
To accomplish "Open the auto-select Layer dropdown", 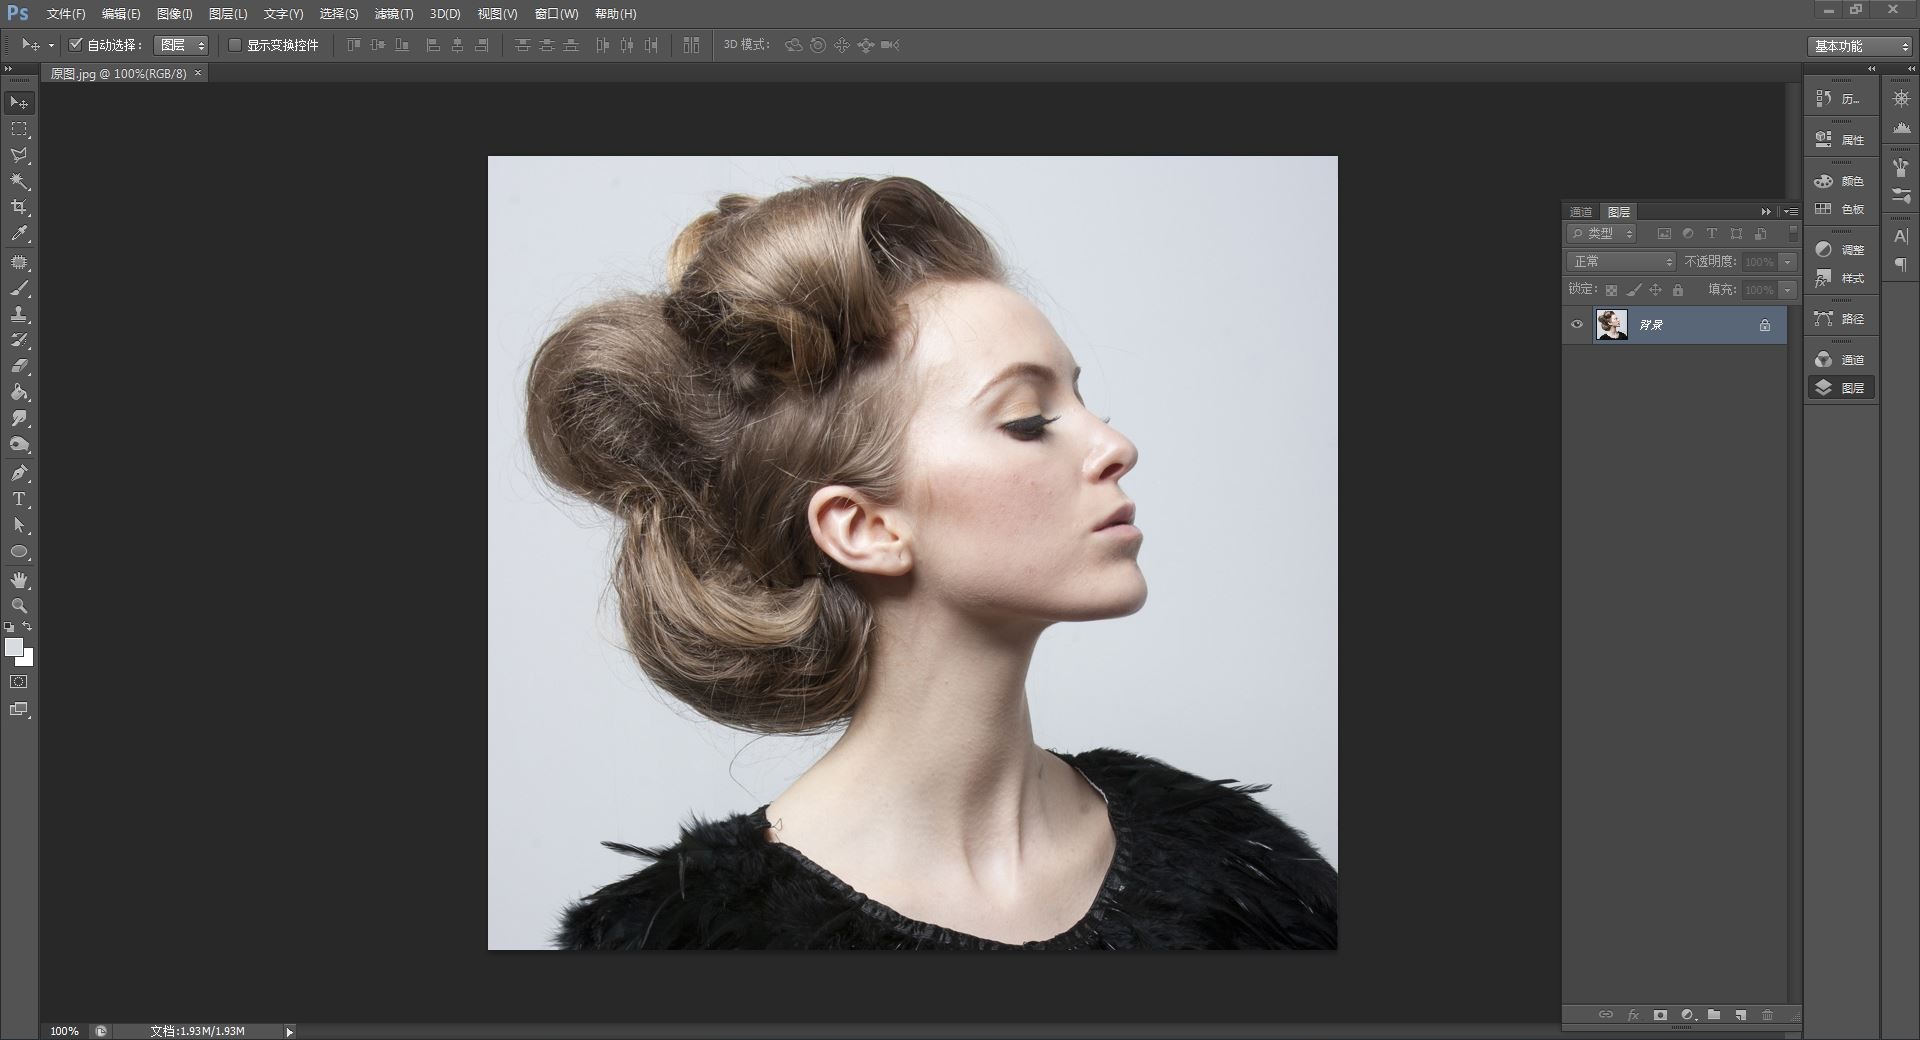I will click(x=181, y=45).
